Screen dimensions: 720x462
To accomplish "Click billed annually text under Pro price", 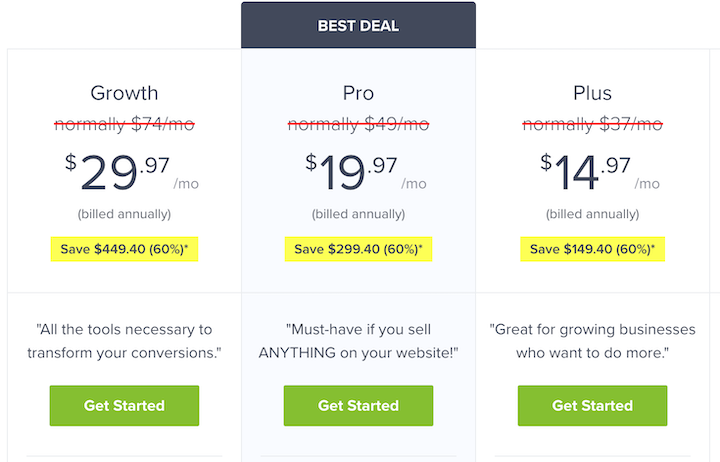I will [358, 214].
